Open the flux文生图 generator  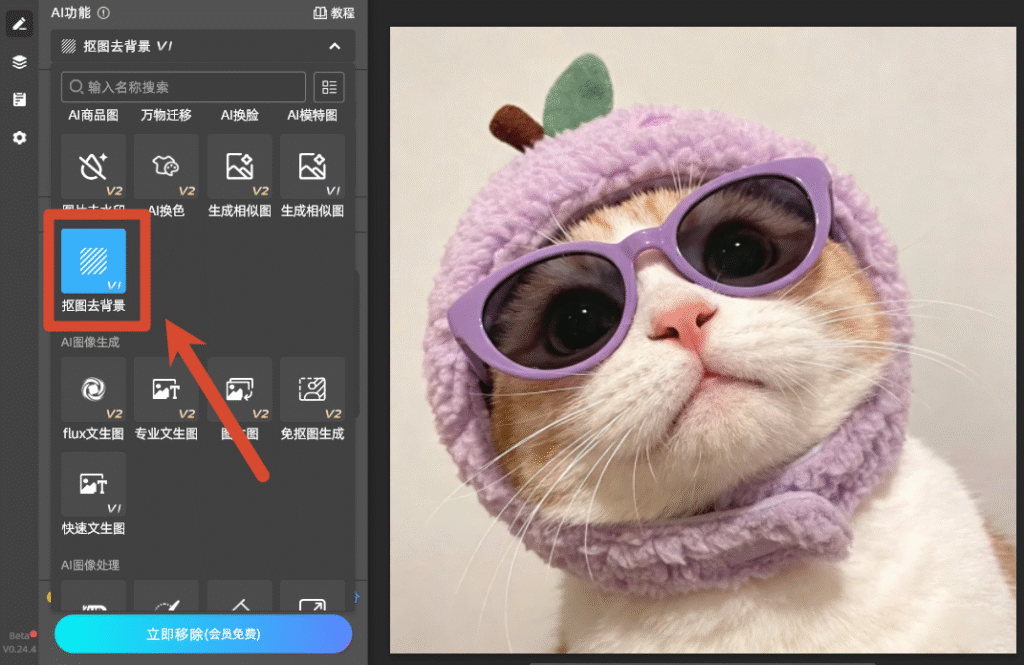coord(93,389)
